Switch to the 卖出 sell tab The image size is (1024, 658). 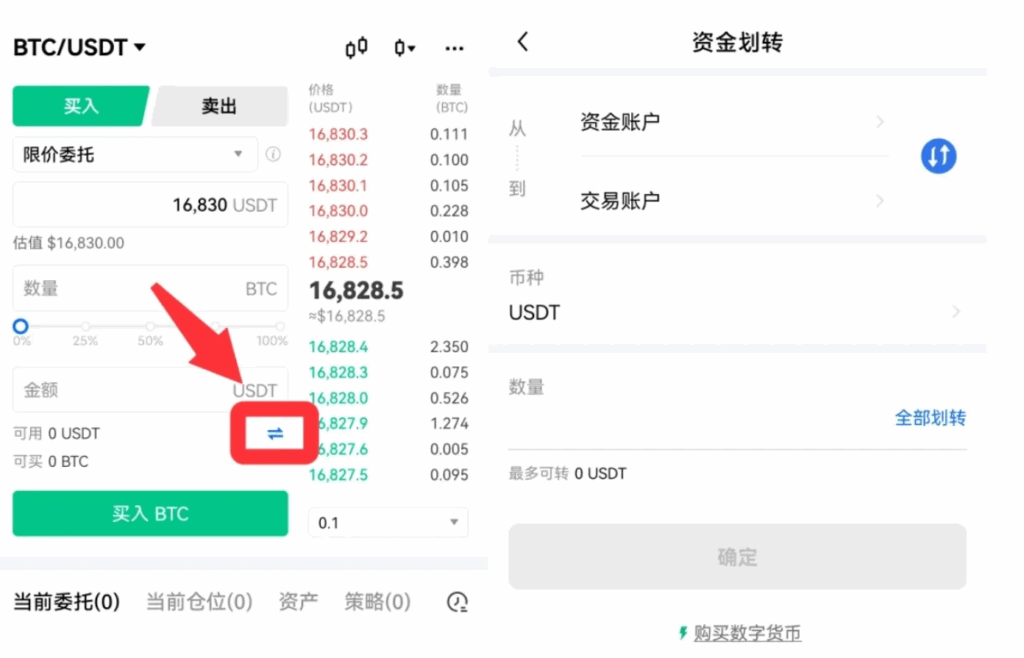[x=219, y=106]
